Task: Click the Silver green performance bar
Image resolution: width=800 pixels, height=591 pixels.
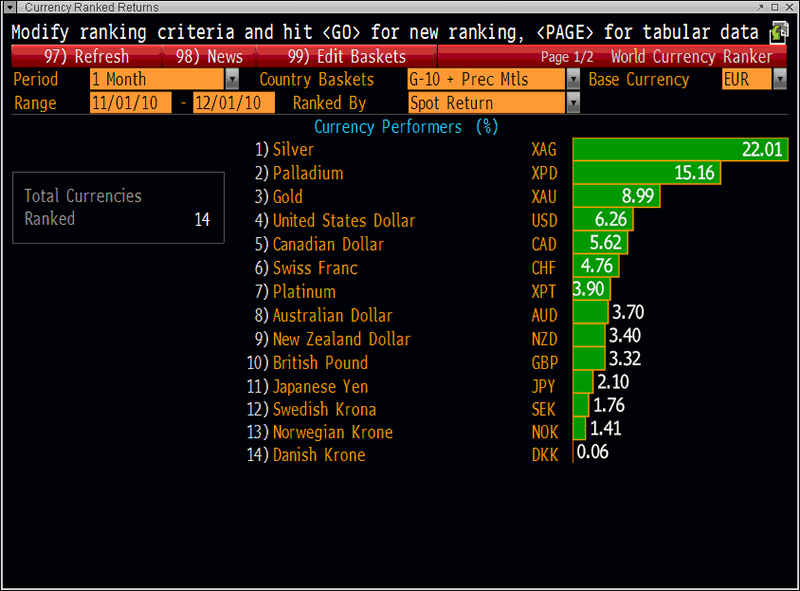Action: point(680,150)
